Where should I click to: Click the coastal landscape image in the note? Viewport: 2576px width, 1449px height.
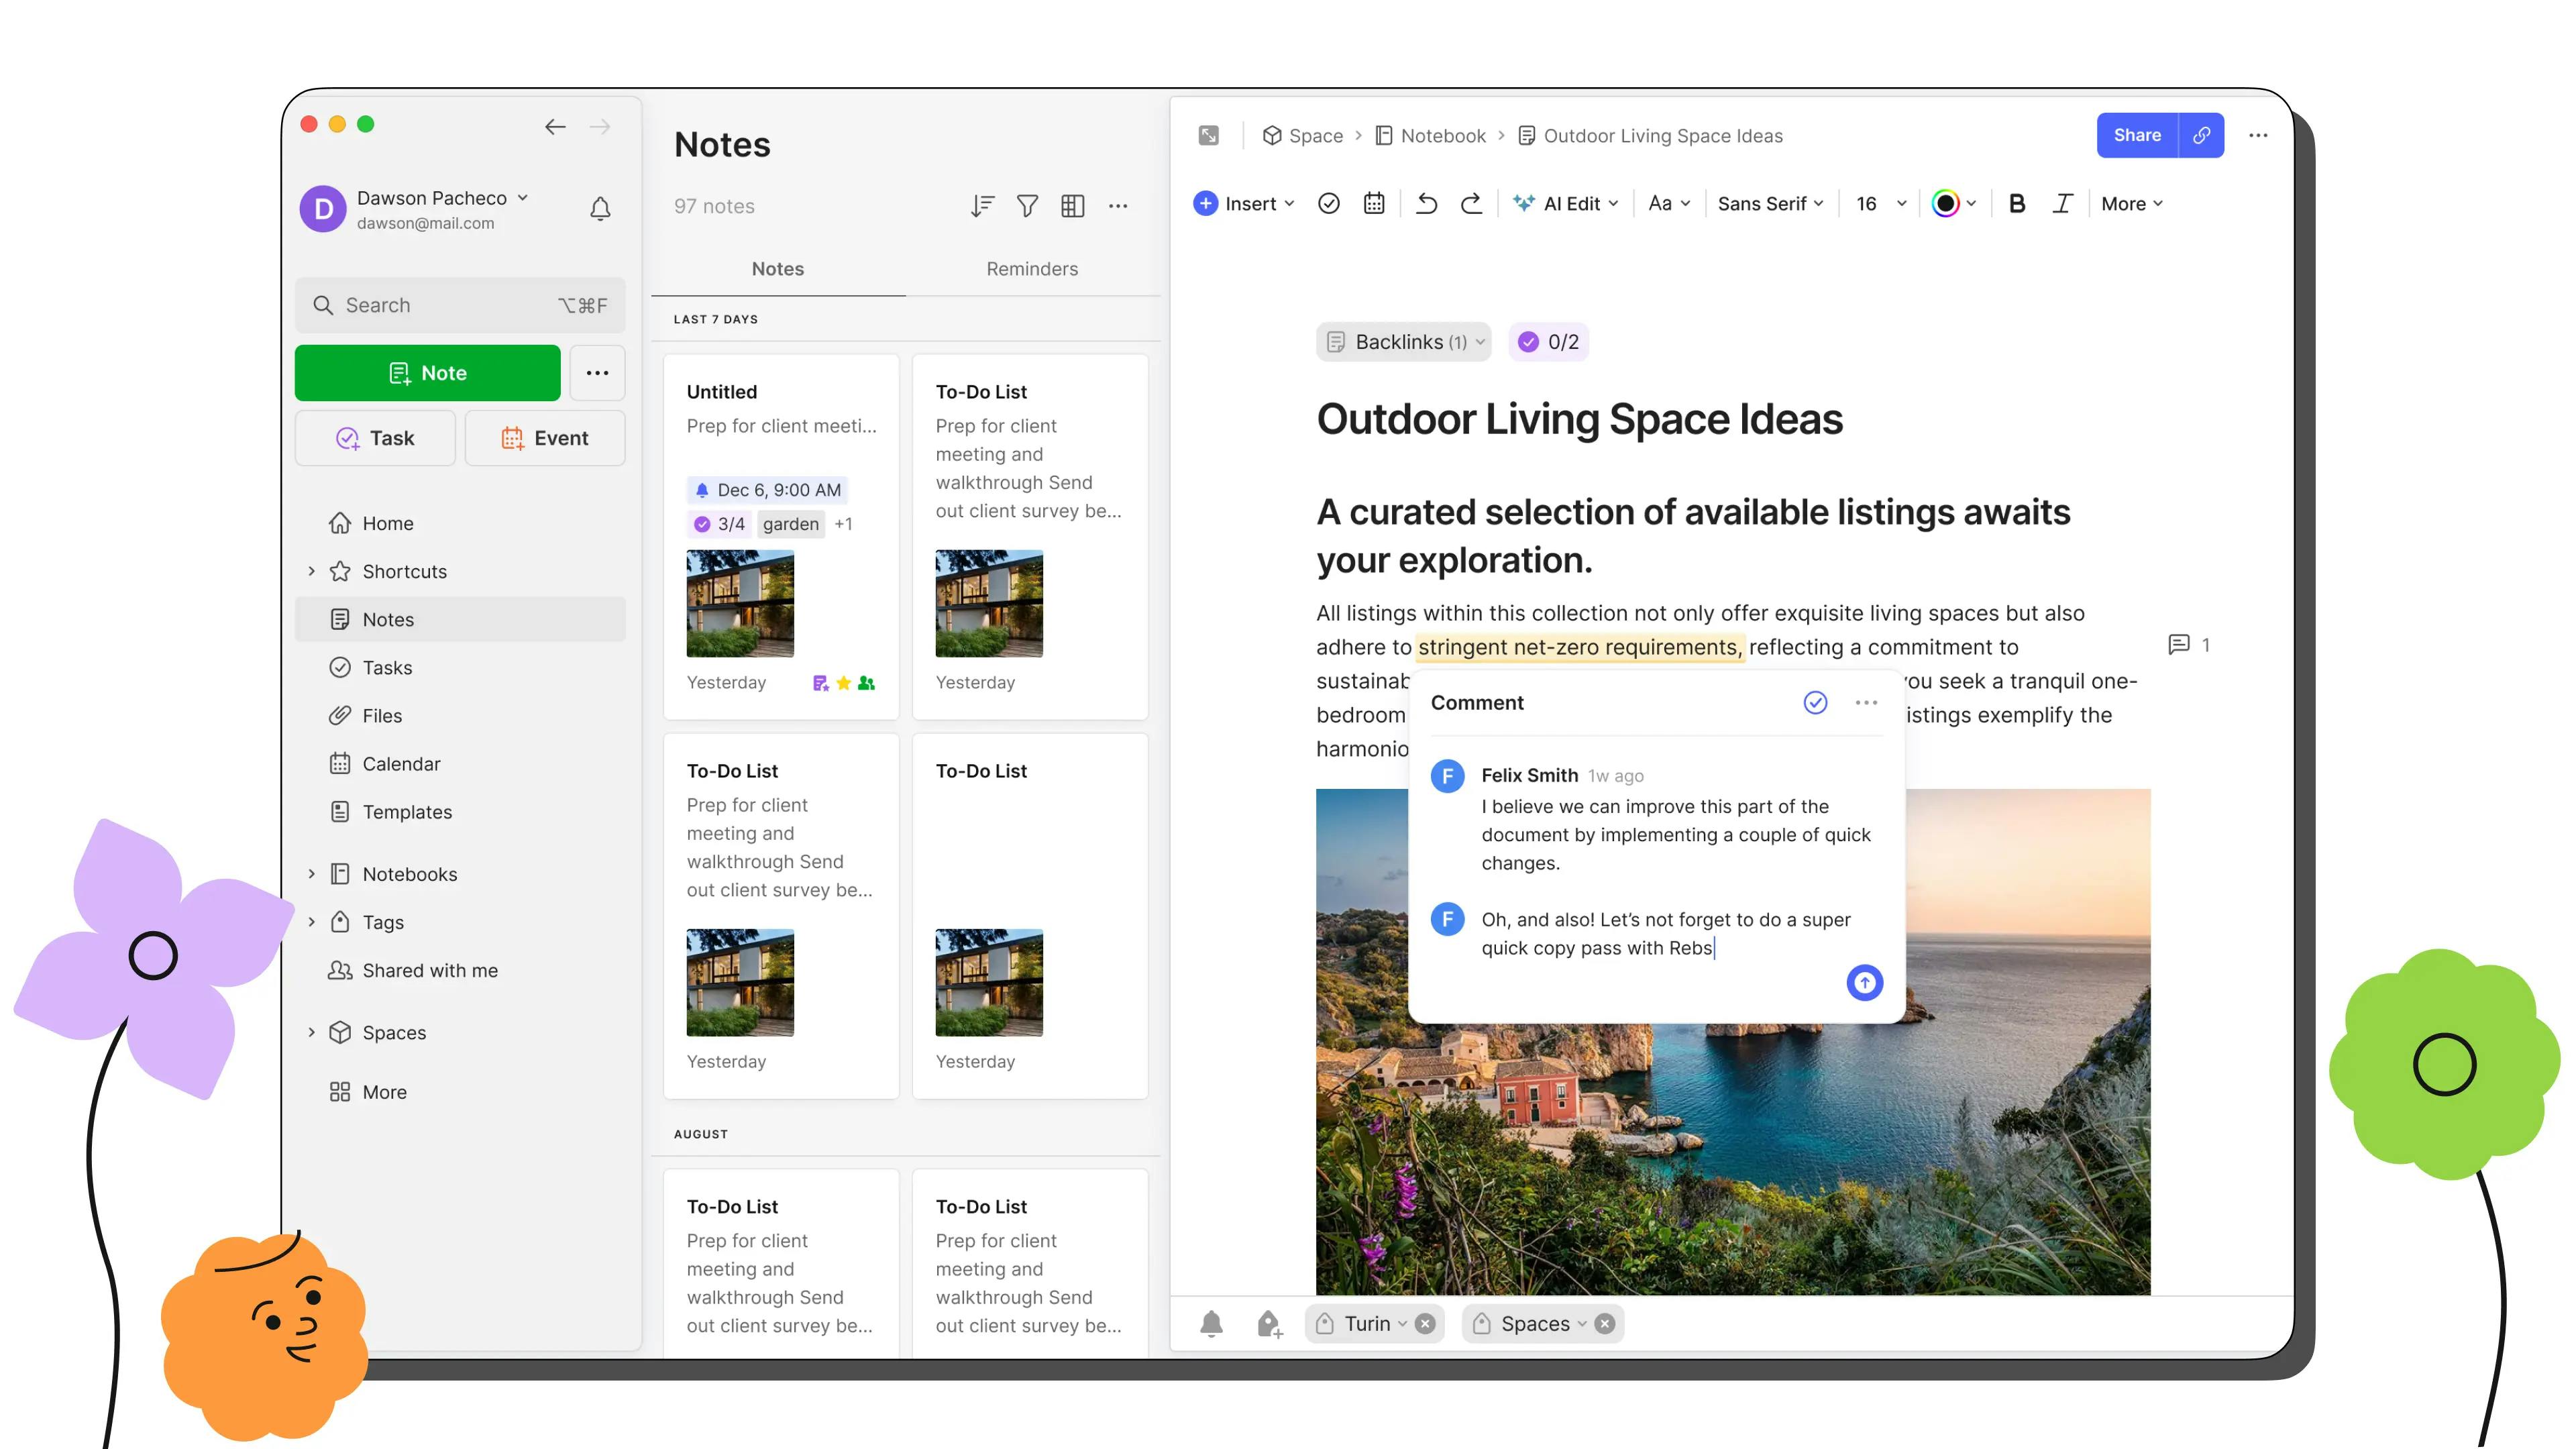[1732, 1042]
